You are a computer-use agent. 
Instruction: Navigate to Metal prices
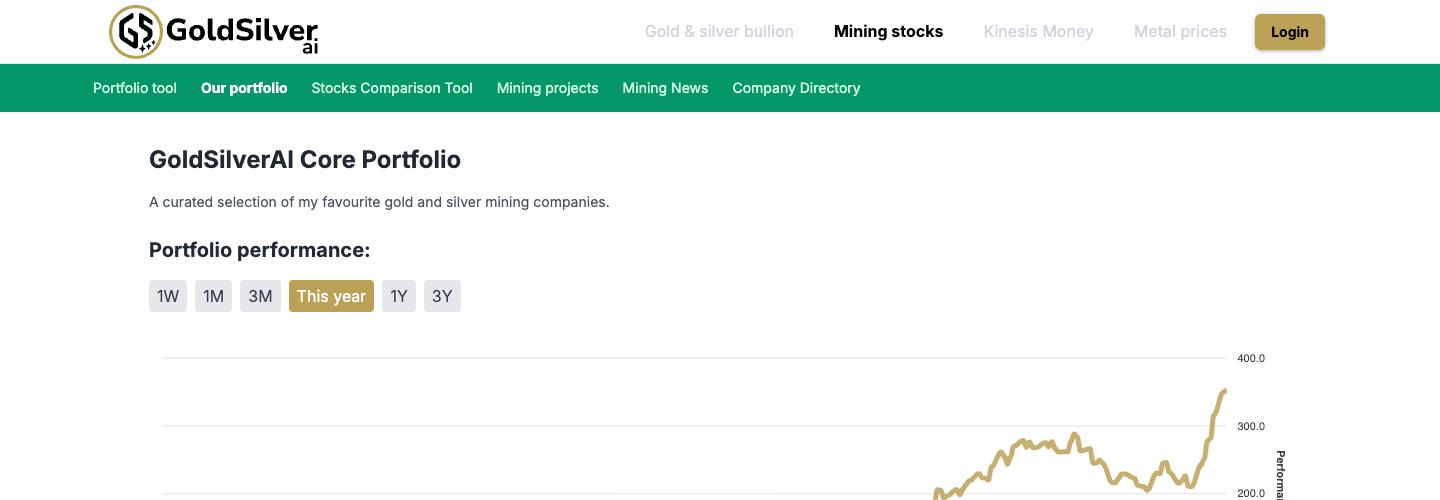point(1180,32)
